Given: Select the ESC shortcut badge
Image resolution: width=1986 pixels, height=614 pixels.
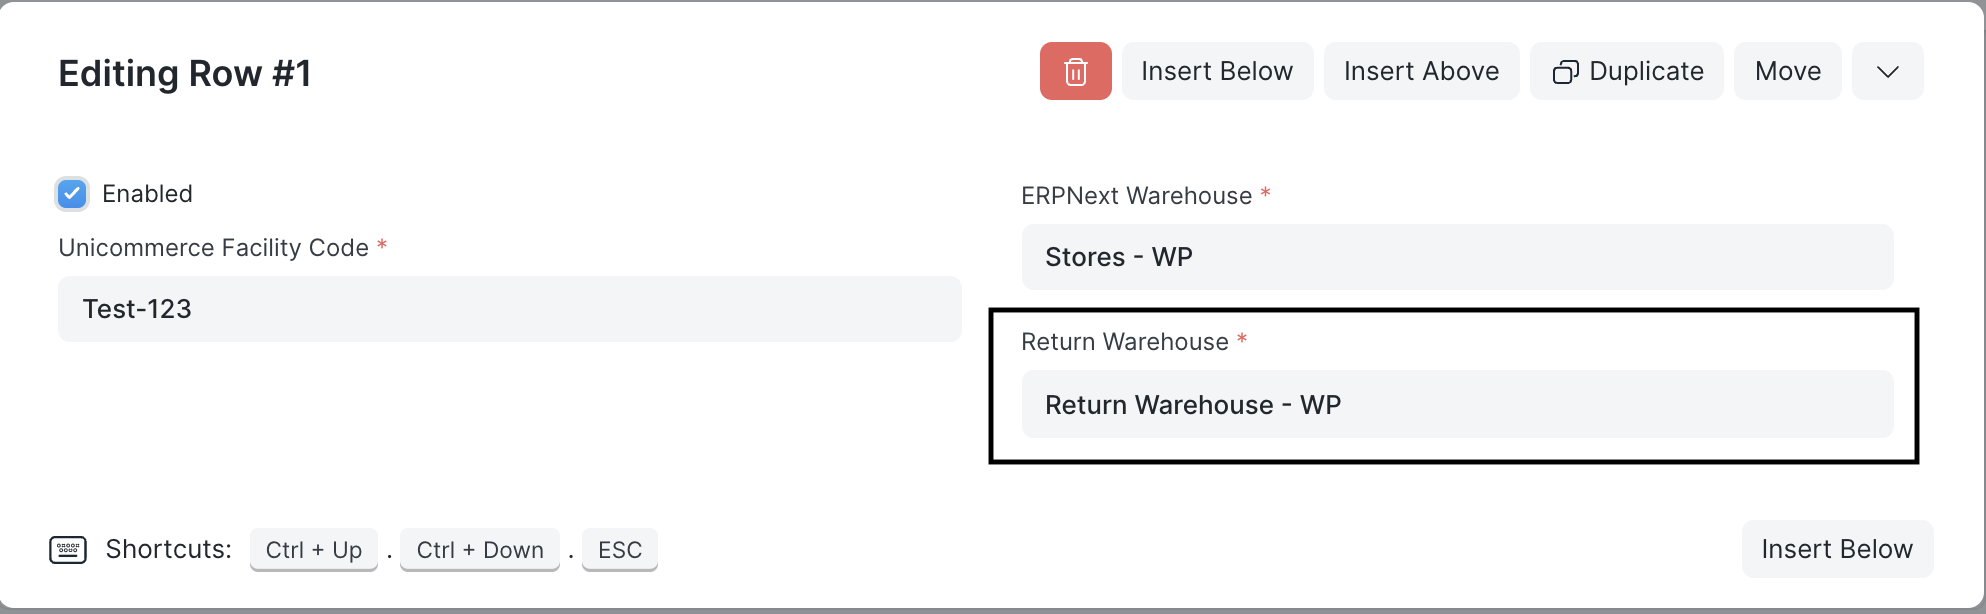Looking at the screenshot, I should (620, 549).
